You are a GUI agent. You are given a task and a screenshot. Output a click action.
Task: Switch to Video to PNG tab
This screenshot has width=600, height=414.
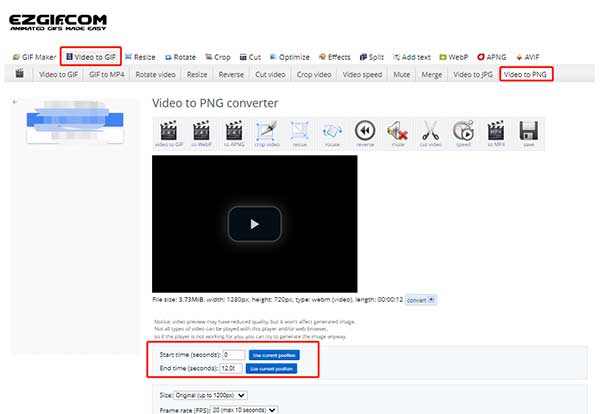coord(525,74)
